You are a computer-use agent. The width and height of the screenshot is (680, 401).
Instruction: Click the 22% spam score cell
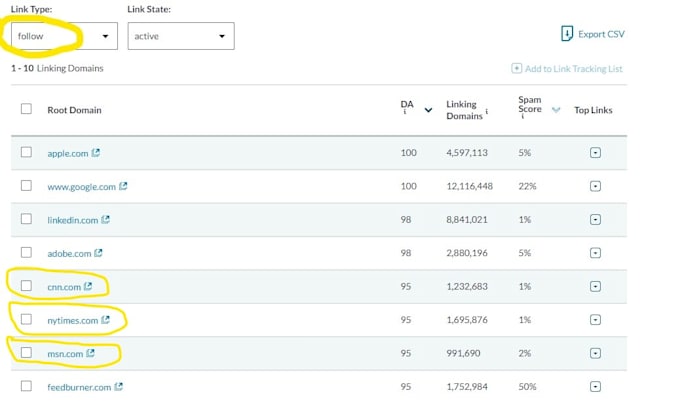527,186
